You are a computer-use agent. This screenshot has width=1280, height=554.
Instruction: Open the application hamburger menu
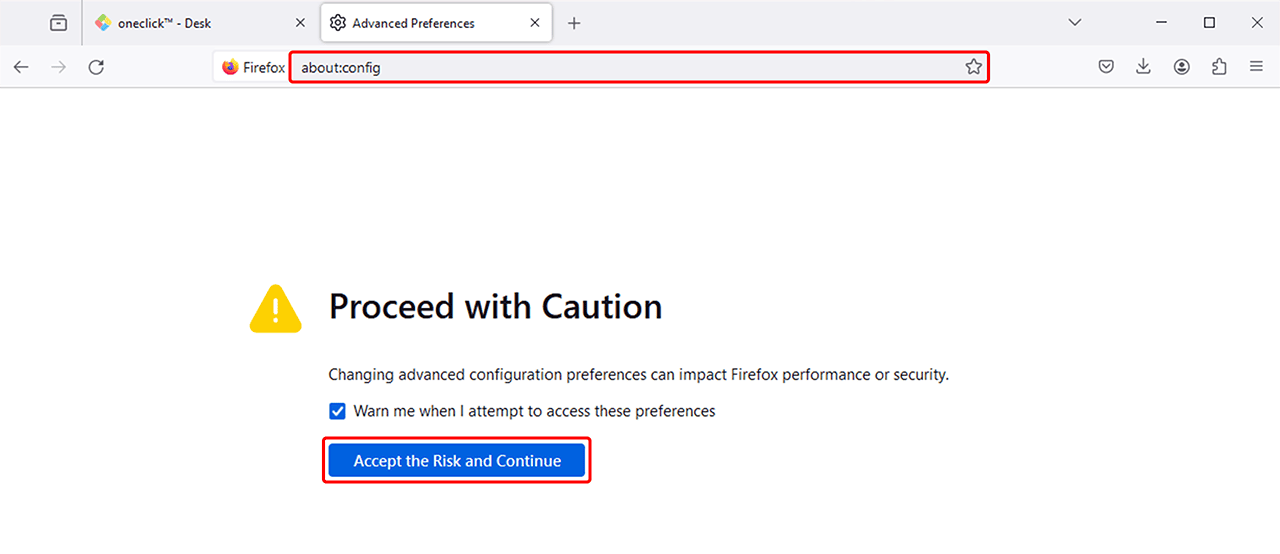click(1256, 67)
